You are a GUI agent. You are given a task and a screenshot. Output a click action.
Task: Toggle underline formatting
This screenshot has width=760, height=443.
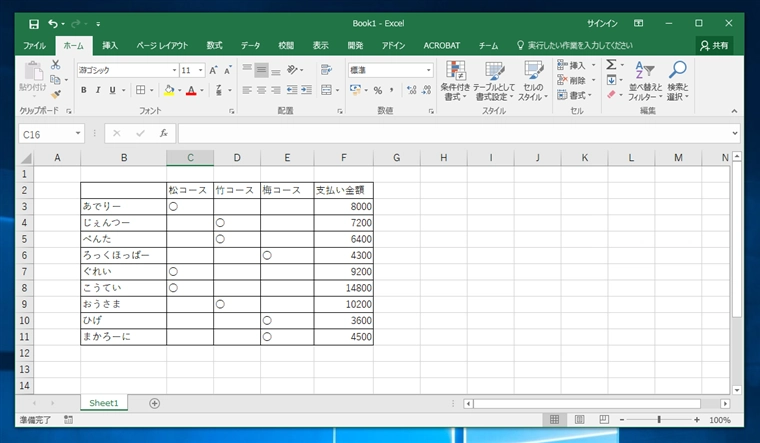(x=112, y=90)
